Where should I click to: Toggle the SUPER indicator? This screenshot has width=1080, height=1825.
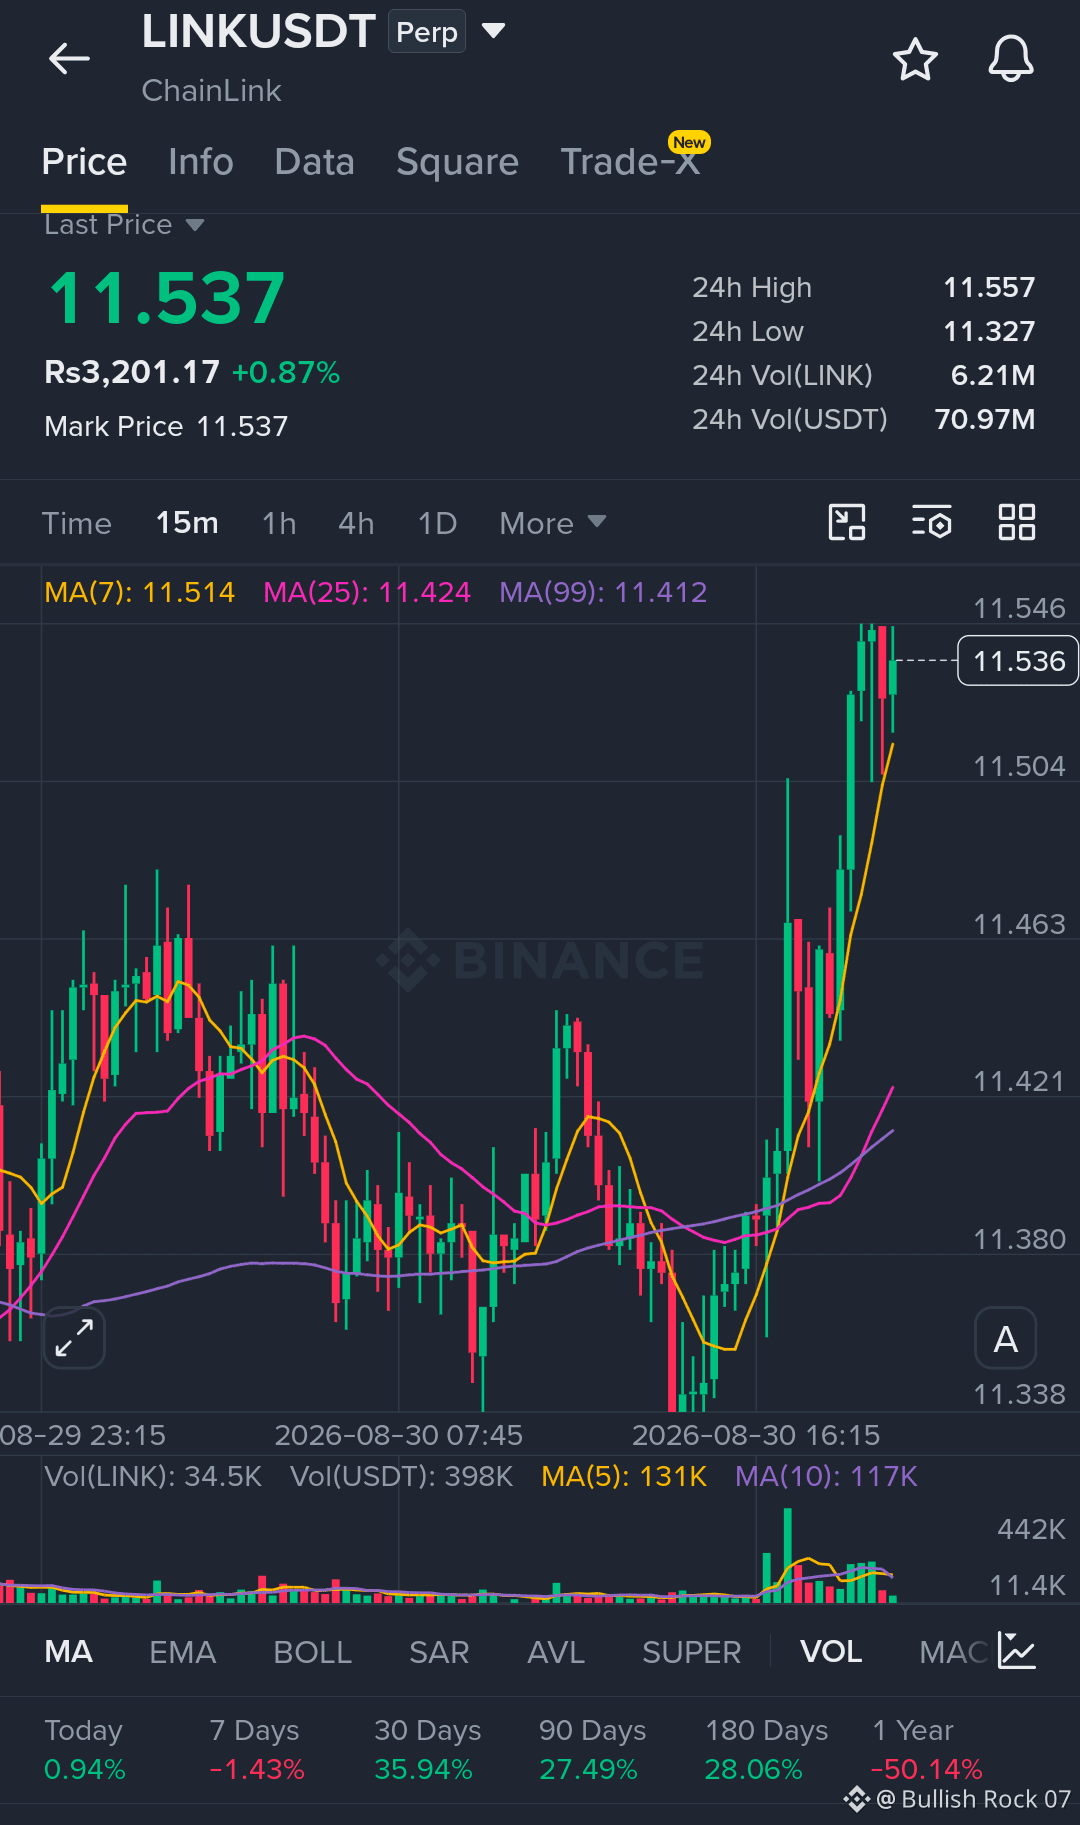[691, 1652]
